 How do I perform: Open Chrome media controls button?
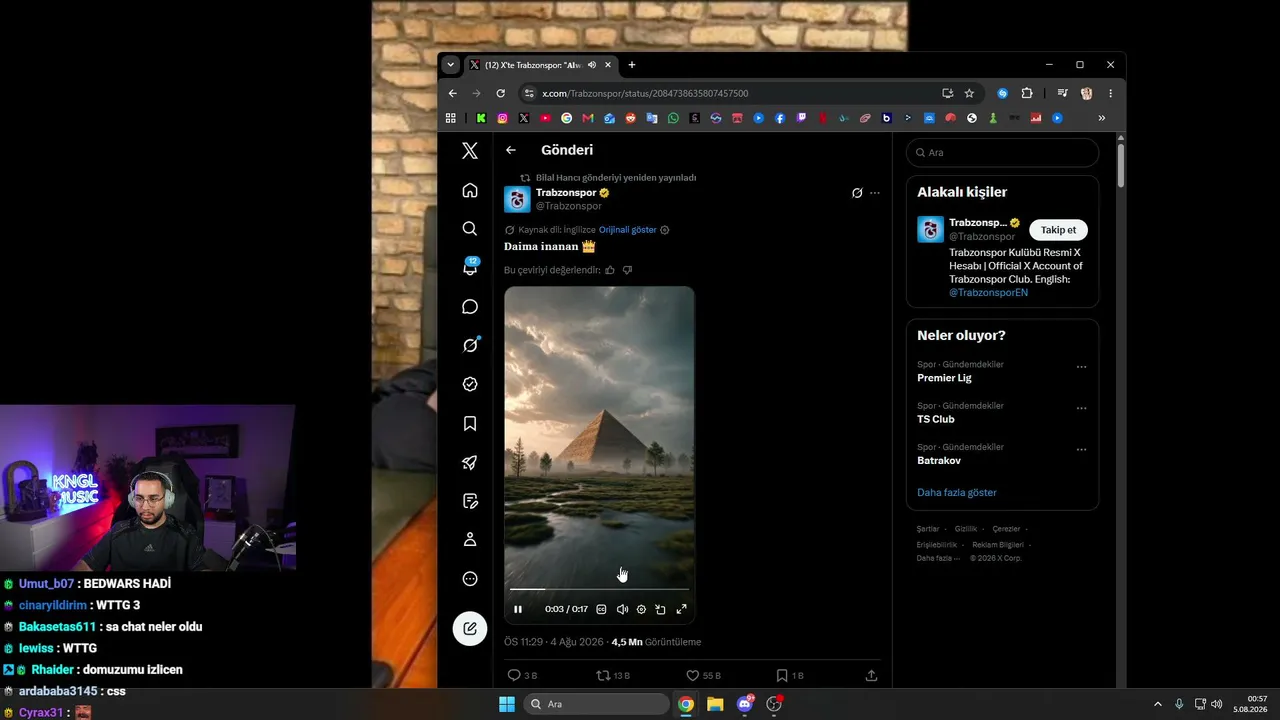pos(1063,93)
